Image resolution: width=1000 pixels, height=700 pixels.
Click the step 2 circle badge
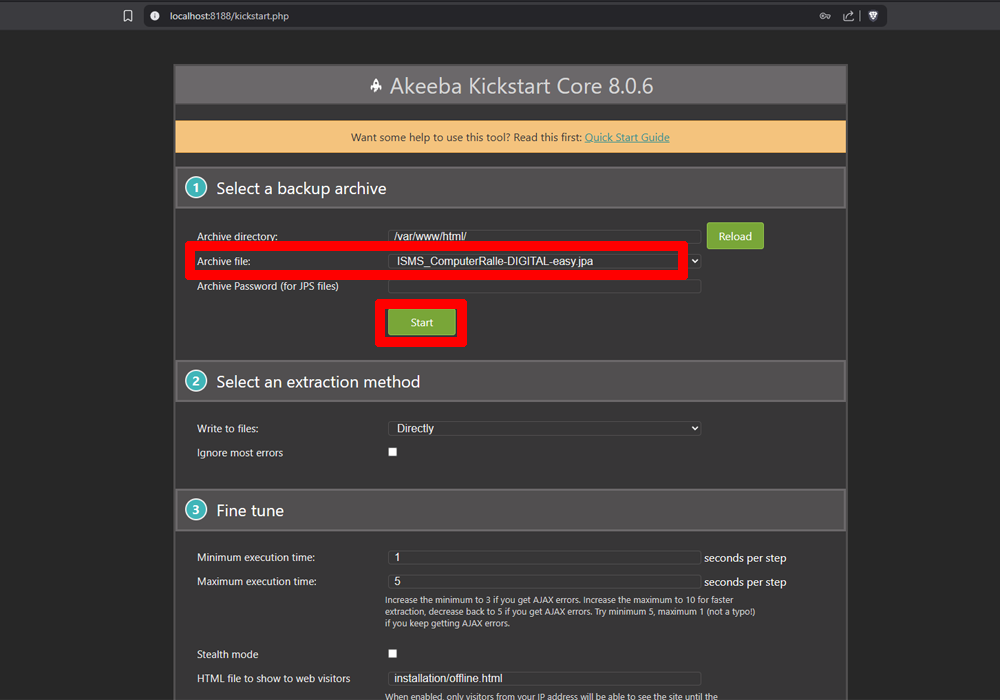[195, 380]
